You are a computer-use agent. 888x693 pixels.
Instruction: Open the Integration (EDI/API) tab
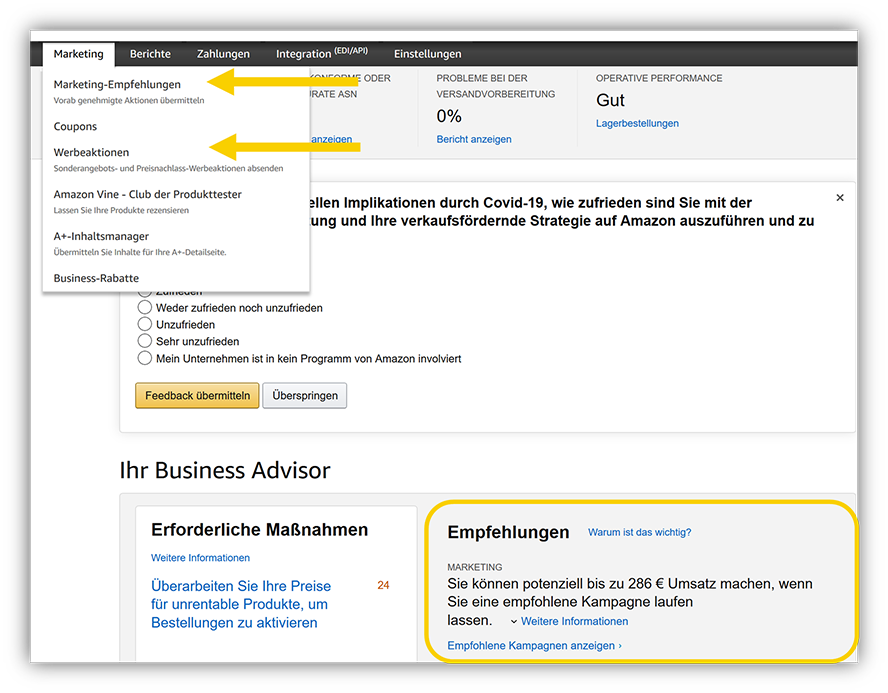point(322,53)
